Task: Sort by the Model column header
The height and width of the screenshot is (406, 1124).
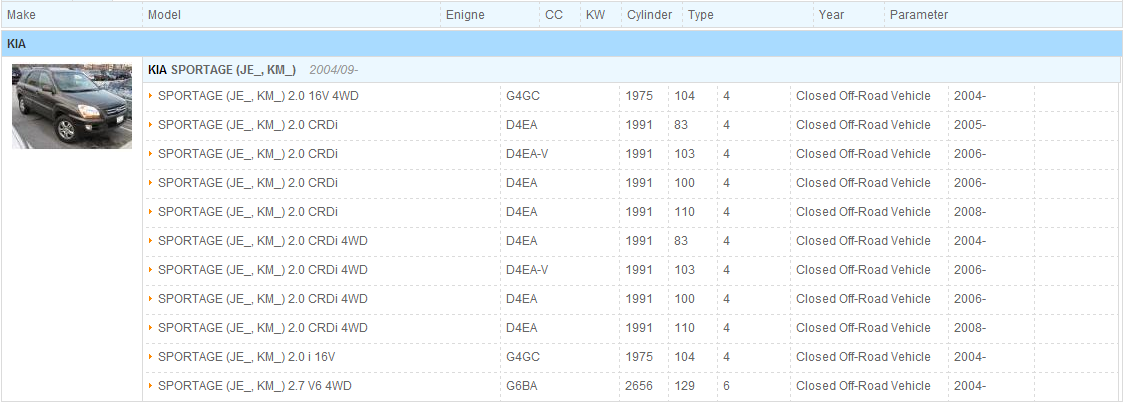Action: 164,15
